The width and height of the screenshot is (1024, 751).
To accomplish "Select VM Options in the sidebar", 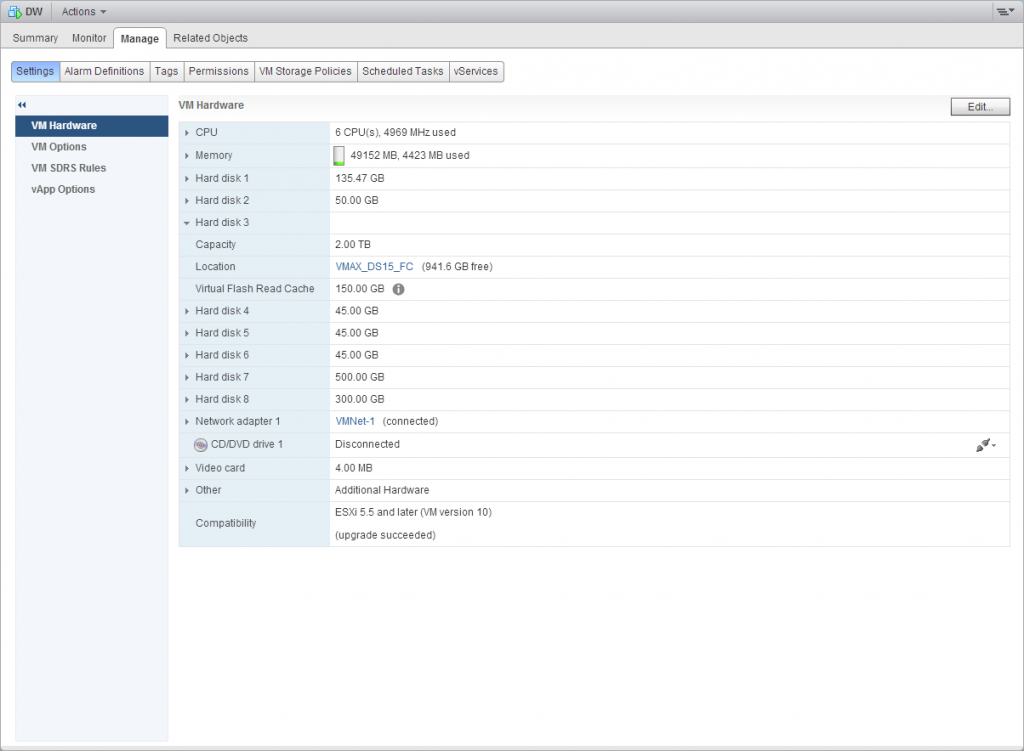I will coord(60,146).
